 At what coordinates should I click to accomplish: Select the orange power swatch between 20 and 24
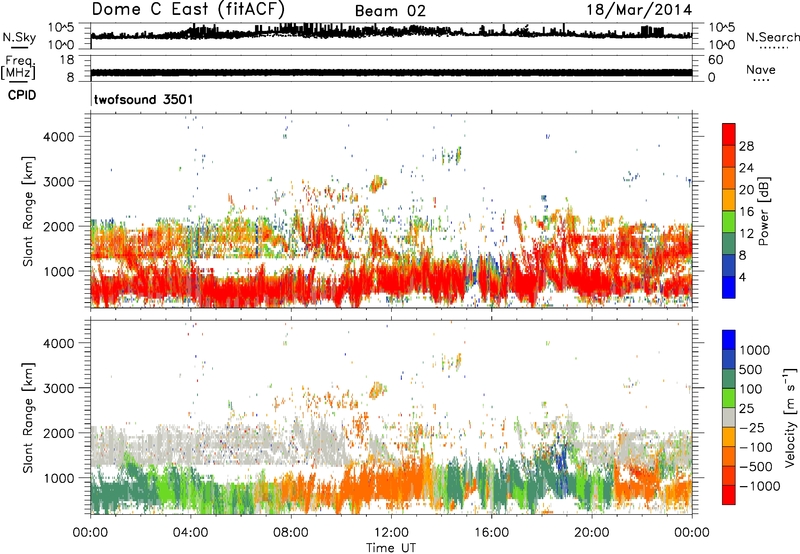(729, 179)
